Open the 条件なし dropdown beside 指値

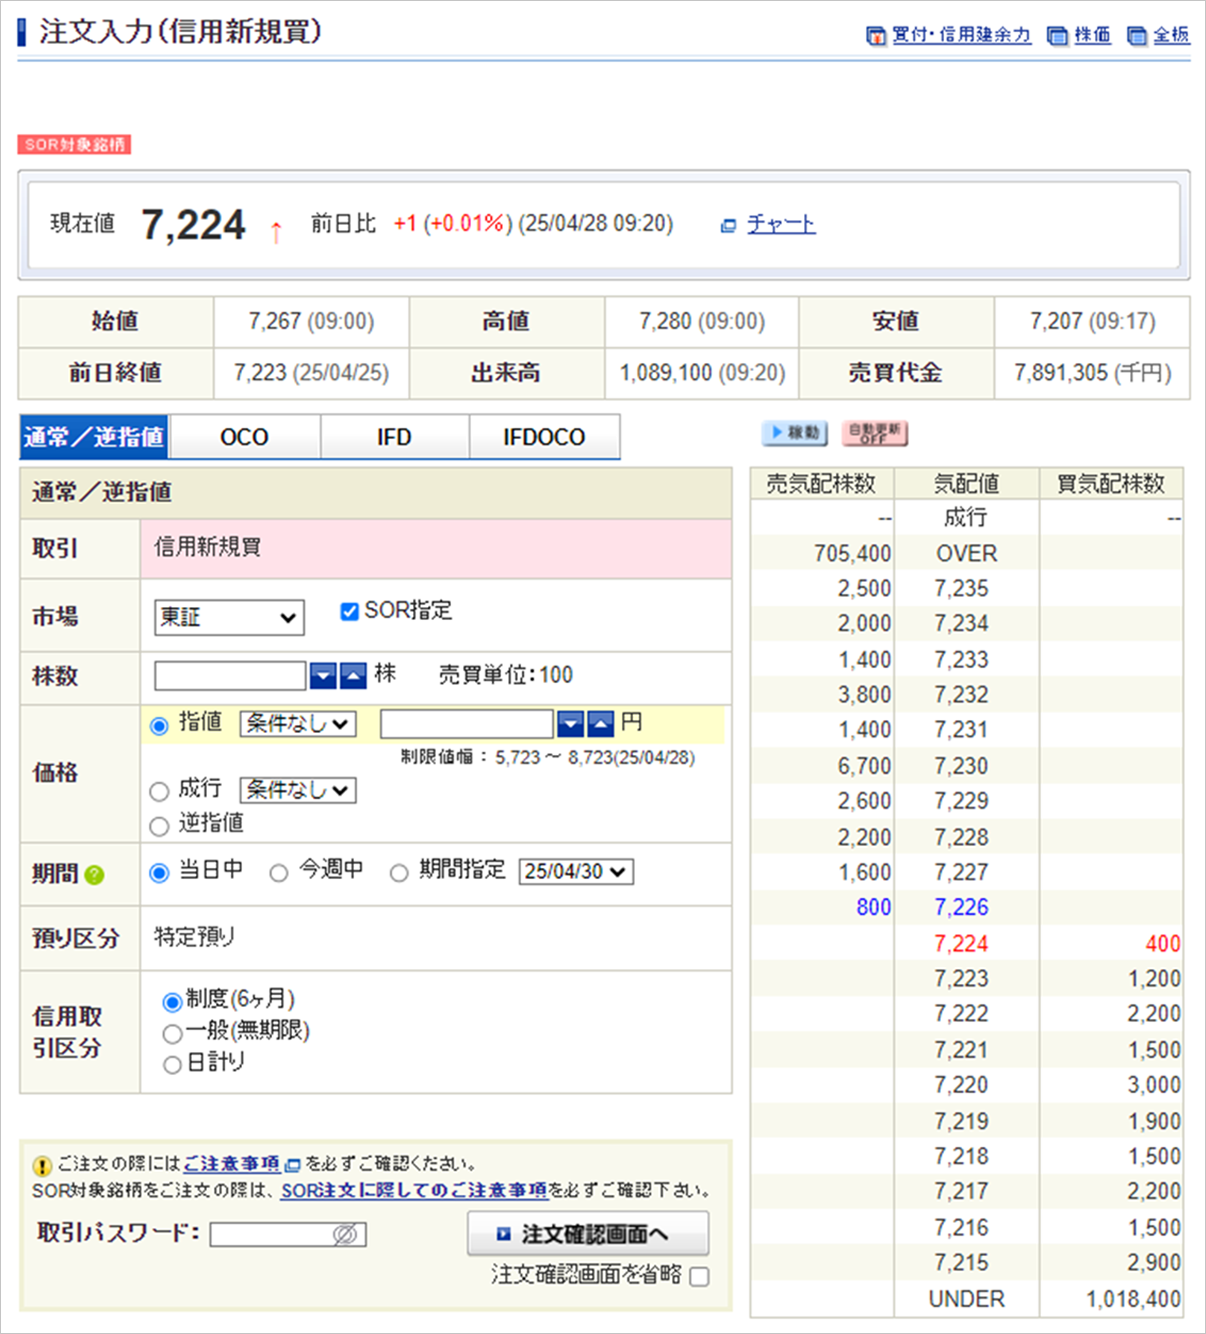(298, 724)
